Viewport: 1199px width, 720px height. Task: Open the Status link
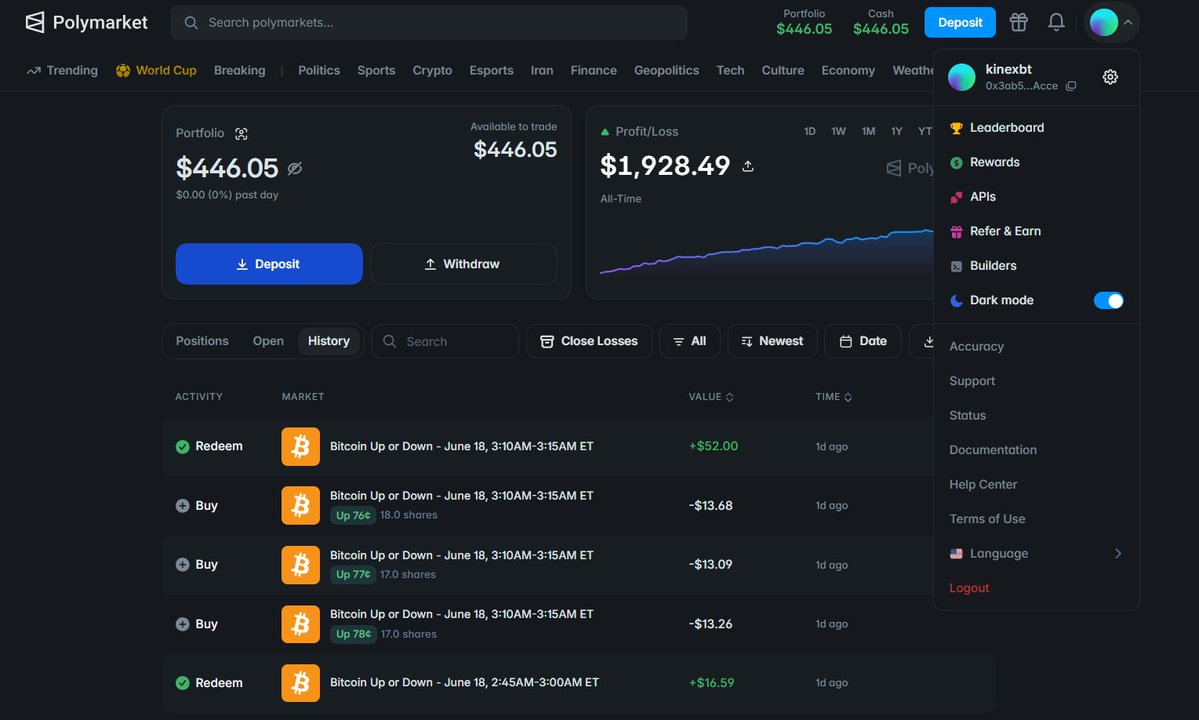(x=967, y=415)
